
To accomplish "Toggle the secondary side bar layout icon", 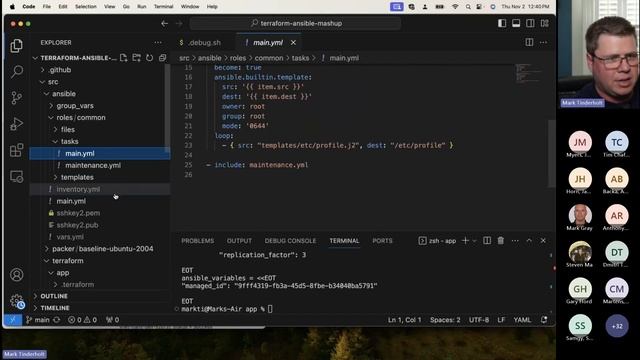I will (x=530, y=23).
